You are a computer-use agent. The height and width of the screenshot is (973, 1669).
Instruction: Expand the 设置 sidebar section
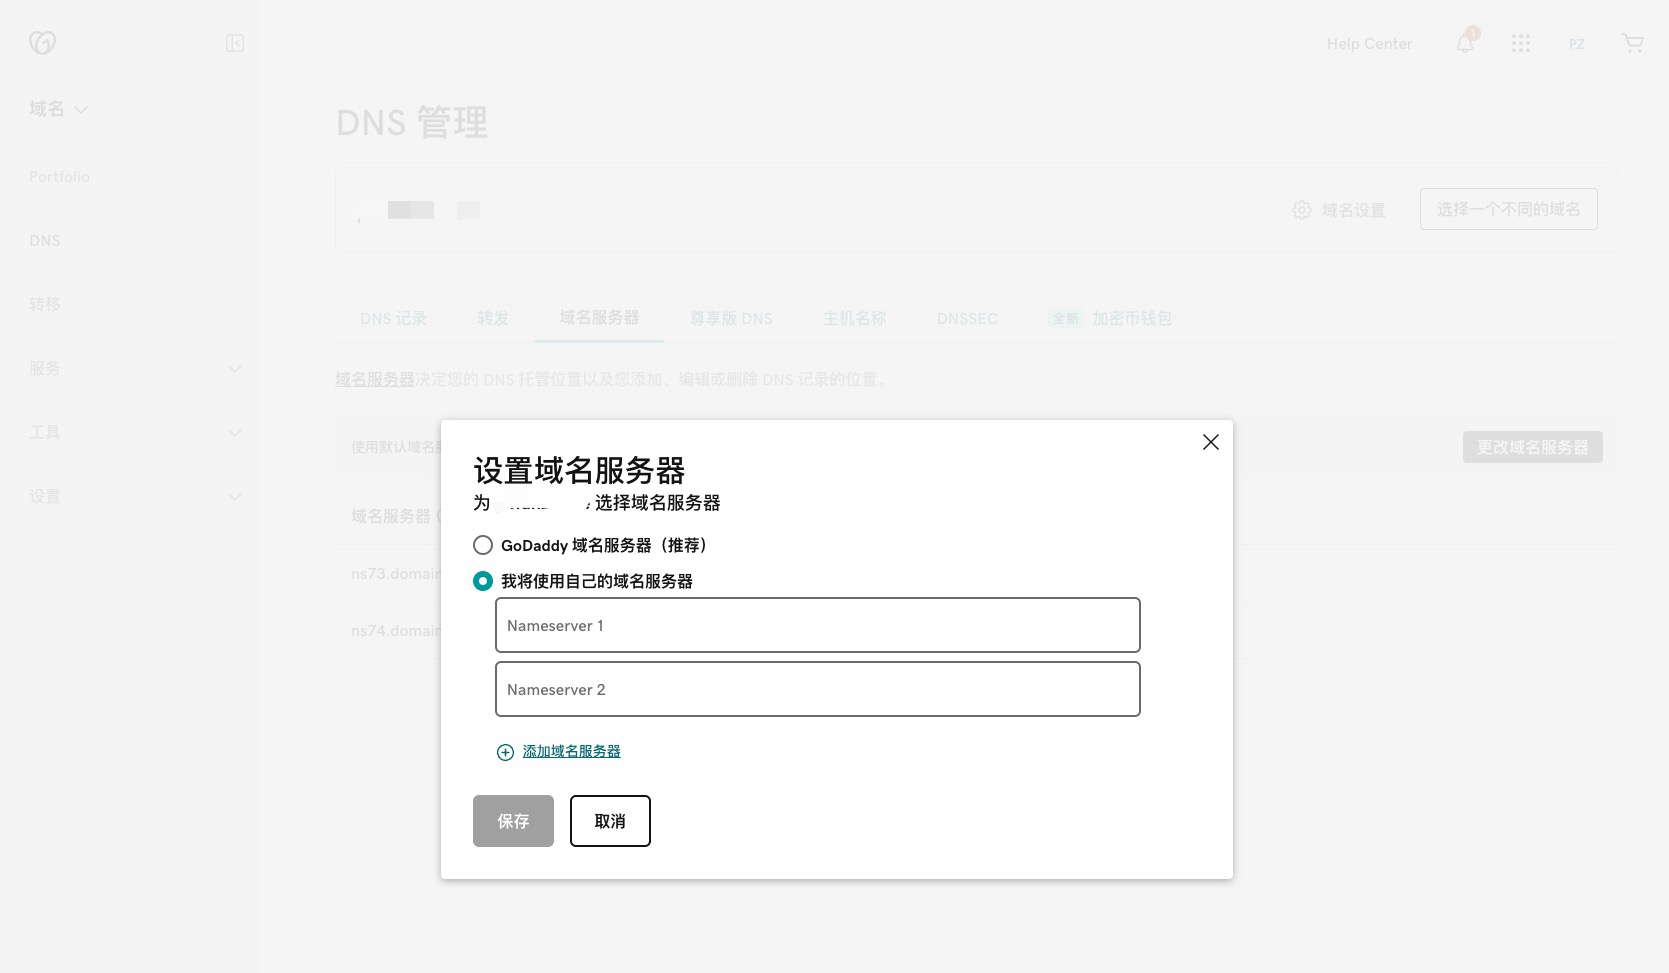pos(234,497)
